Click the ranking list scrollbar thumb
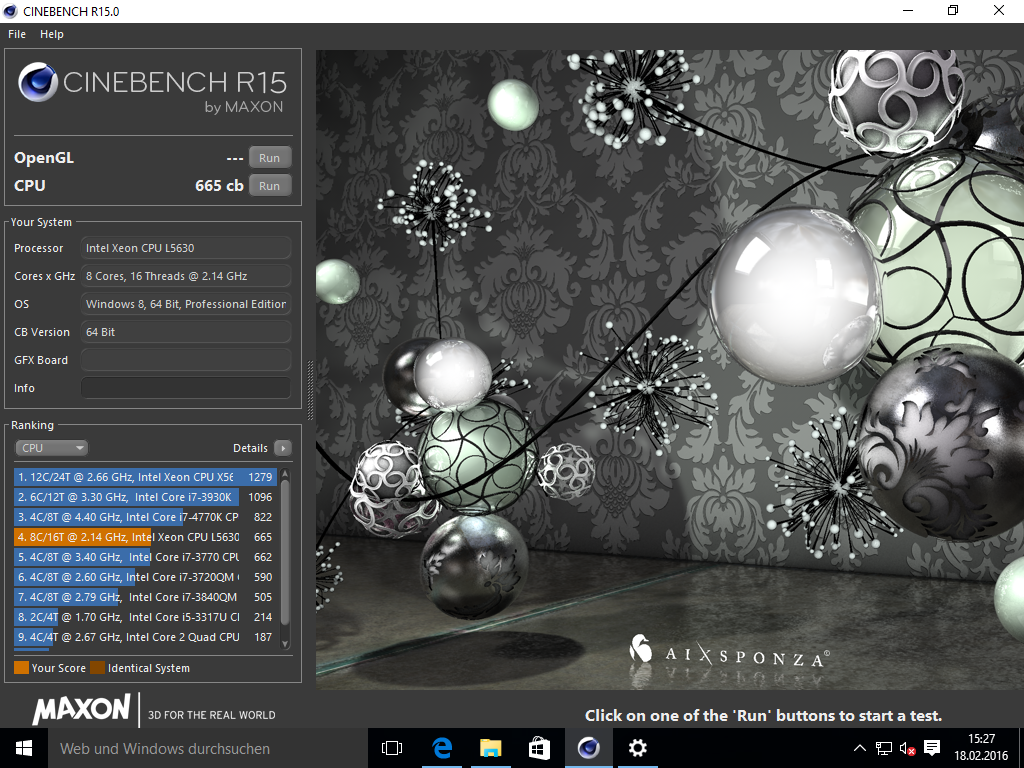This screenshot has height=768, width=1024. coord(285,554)
